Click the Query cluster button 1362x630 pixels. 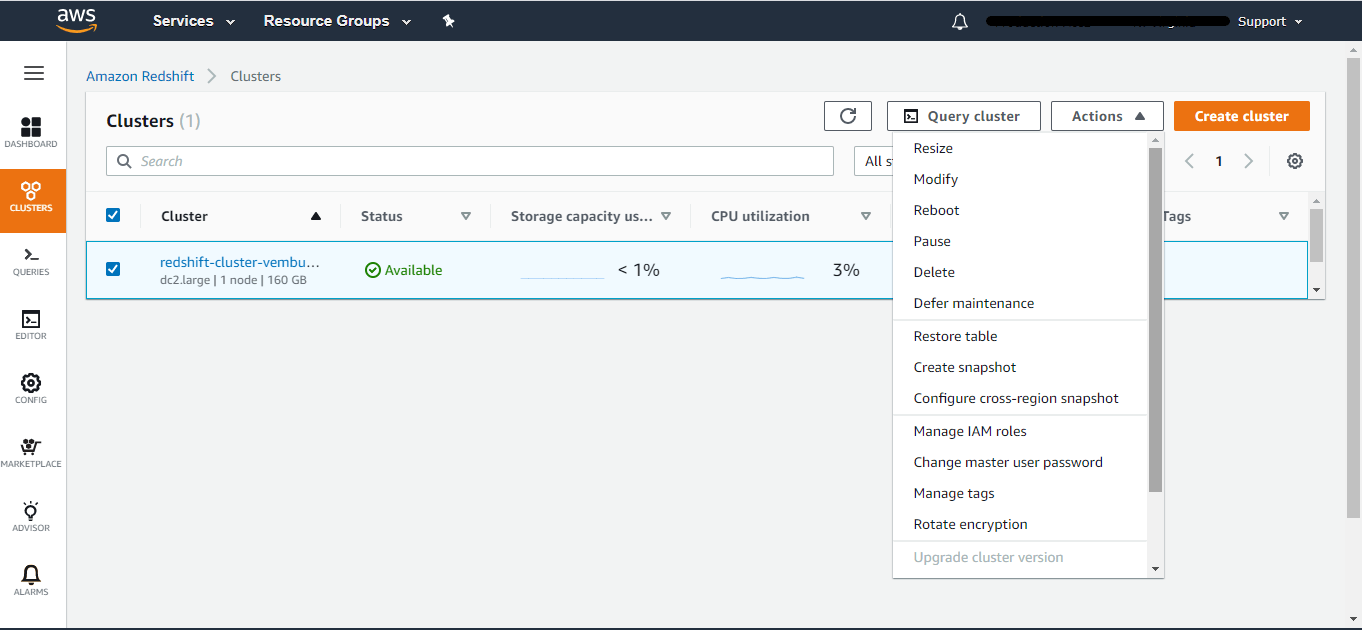pyautogui.click(x=964, y=116)
